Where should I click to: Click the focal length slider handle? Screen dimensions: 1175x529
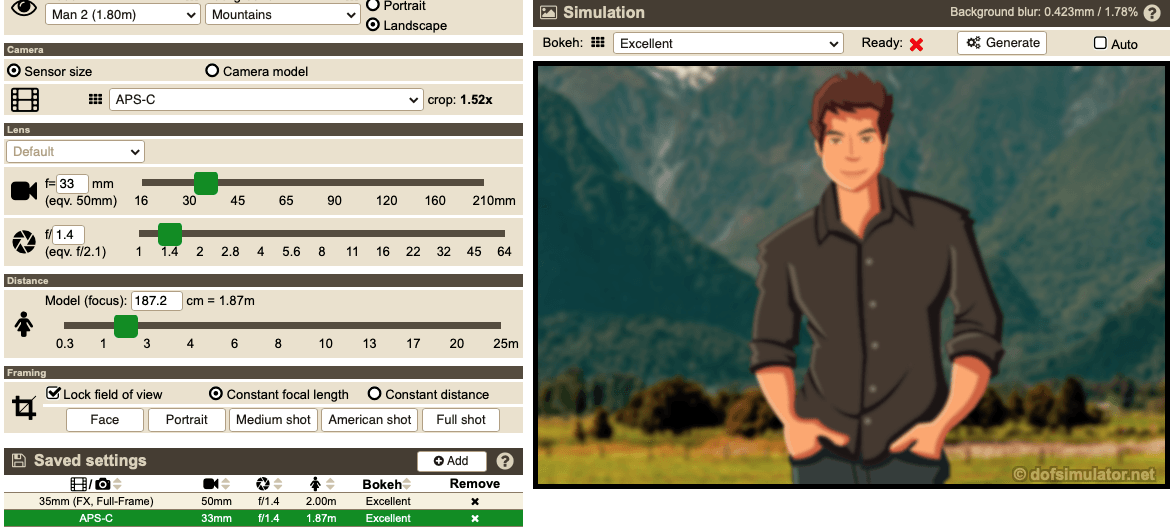206,183
